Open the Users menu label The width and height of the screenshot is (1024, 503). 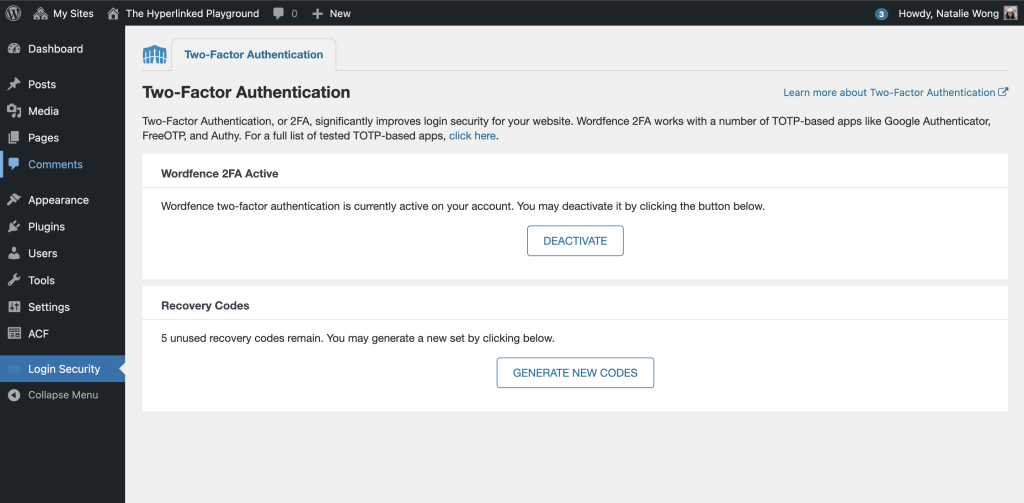[42, 253]
